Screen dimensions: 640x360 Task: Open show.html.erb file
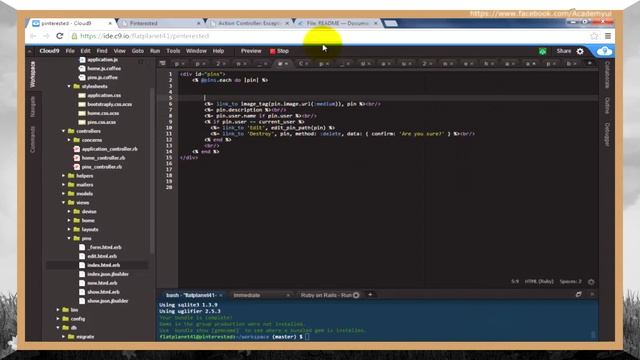tap(103, 292)
